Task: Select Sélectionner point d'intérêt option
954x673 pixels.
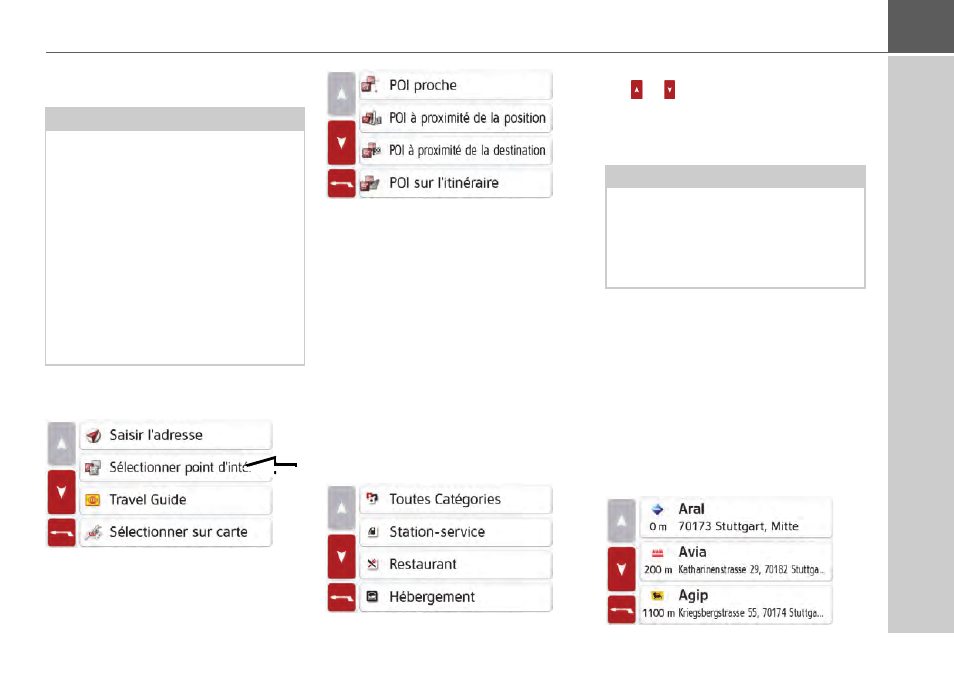Action: pyautogui.click(x=175, y=467)
